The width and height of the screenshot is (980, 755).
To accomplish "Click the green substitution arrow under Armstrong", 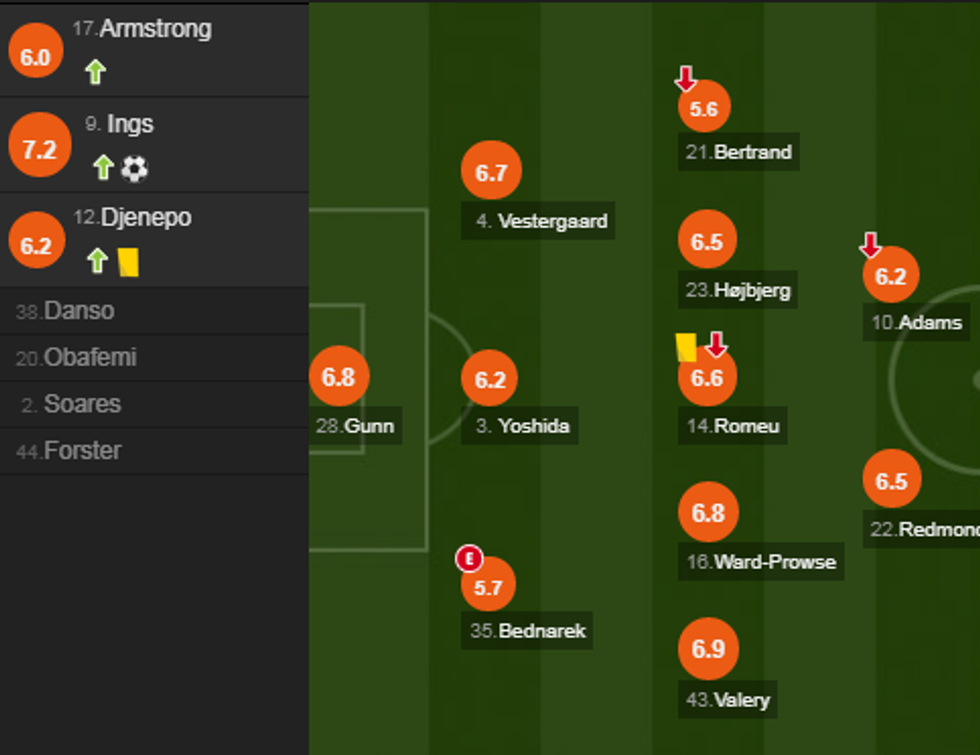I will [95, 72].
